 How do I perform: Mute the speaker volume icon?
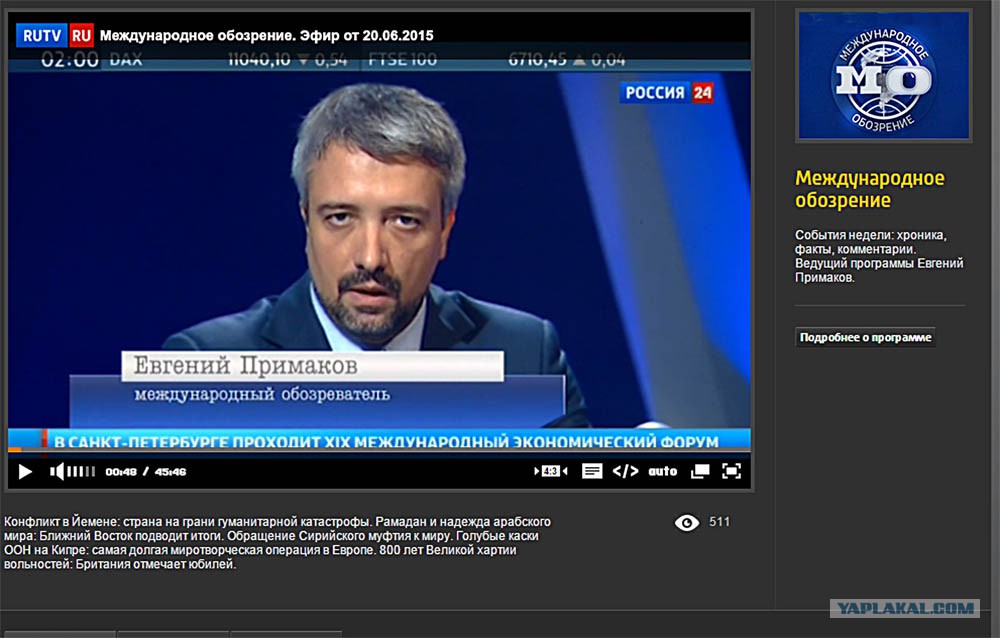(57, 471)
